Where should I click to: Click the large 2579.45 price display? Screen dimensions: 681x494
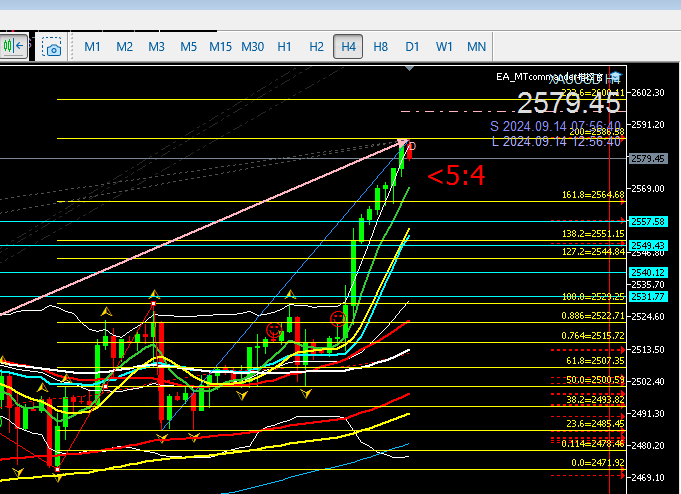[569, 103]
